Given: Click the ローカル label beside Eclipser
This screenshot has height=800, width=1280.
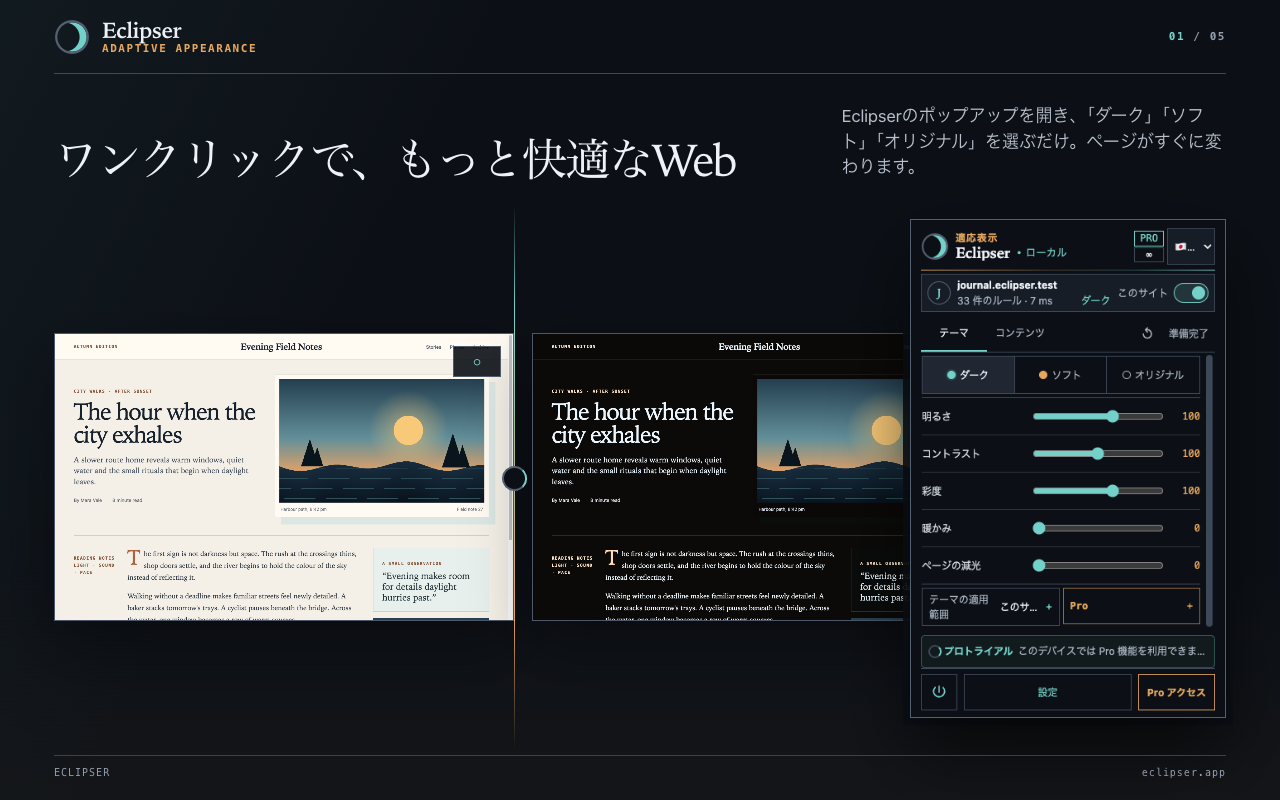Looking at the screenshot, I should coord(1046,253).
